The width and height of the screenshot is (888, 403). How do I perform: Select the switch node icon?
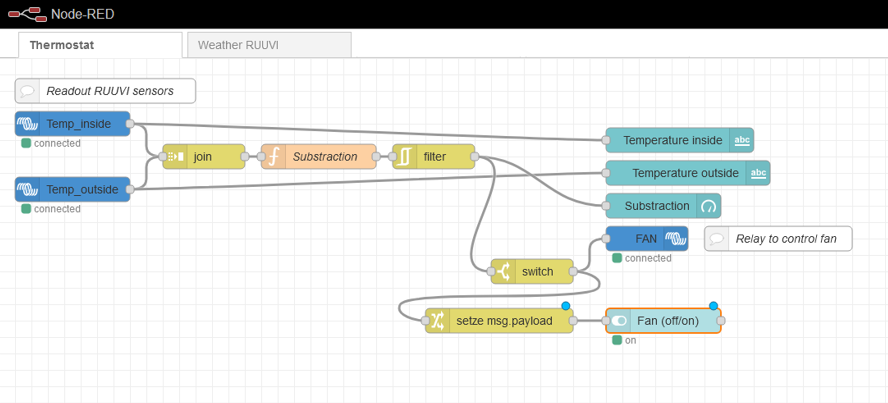(503, 272)
